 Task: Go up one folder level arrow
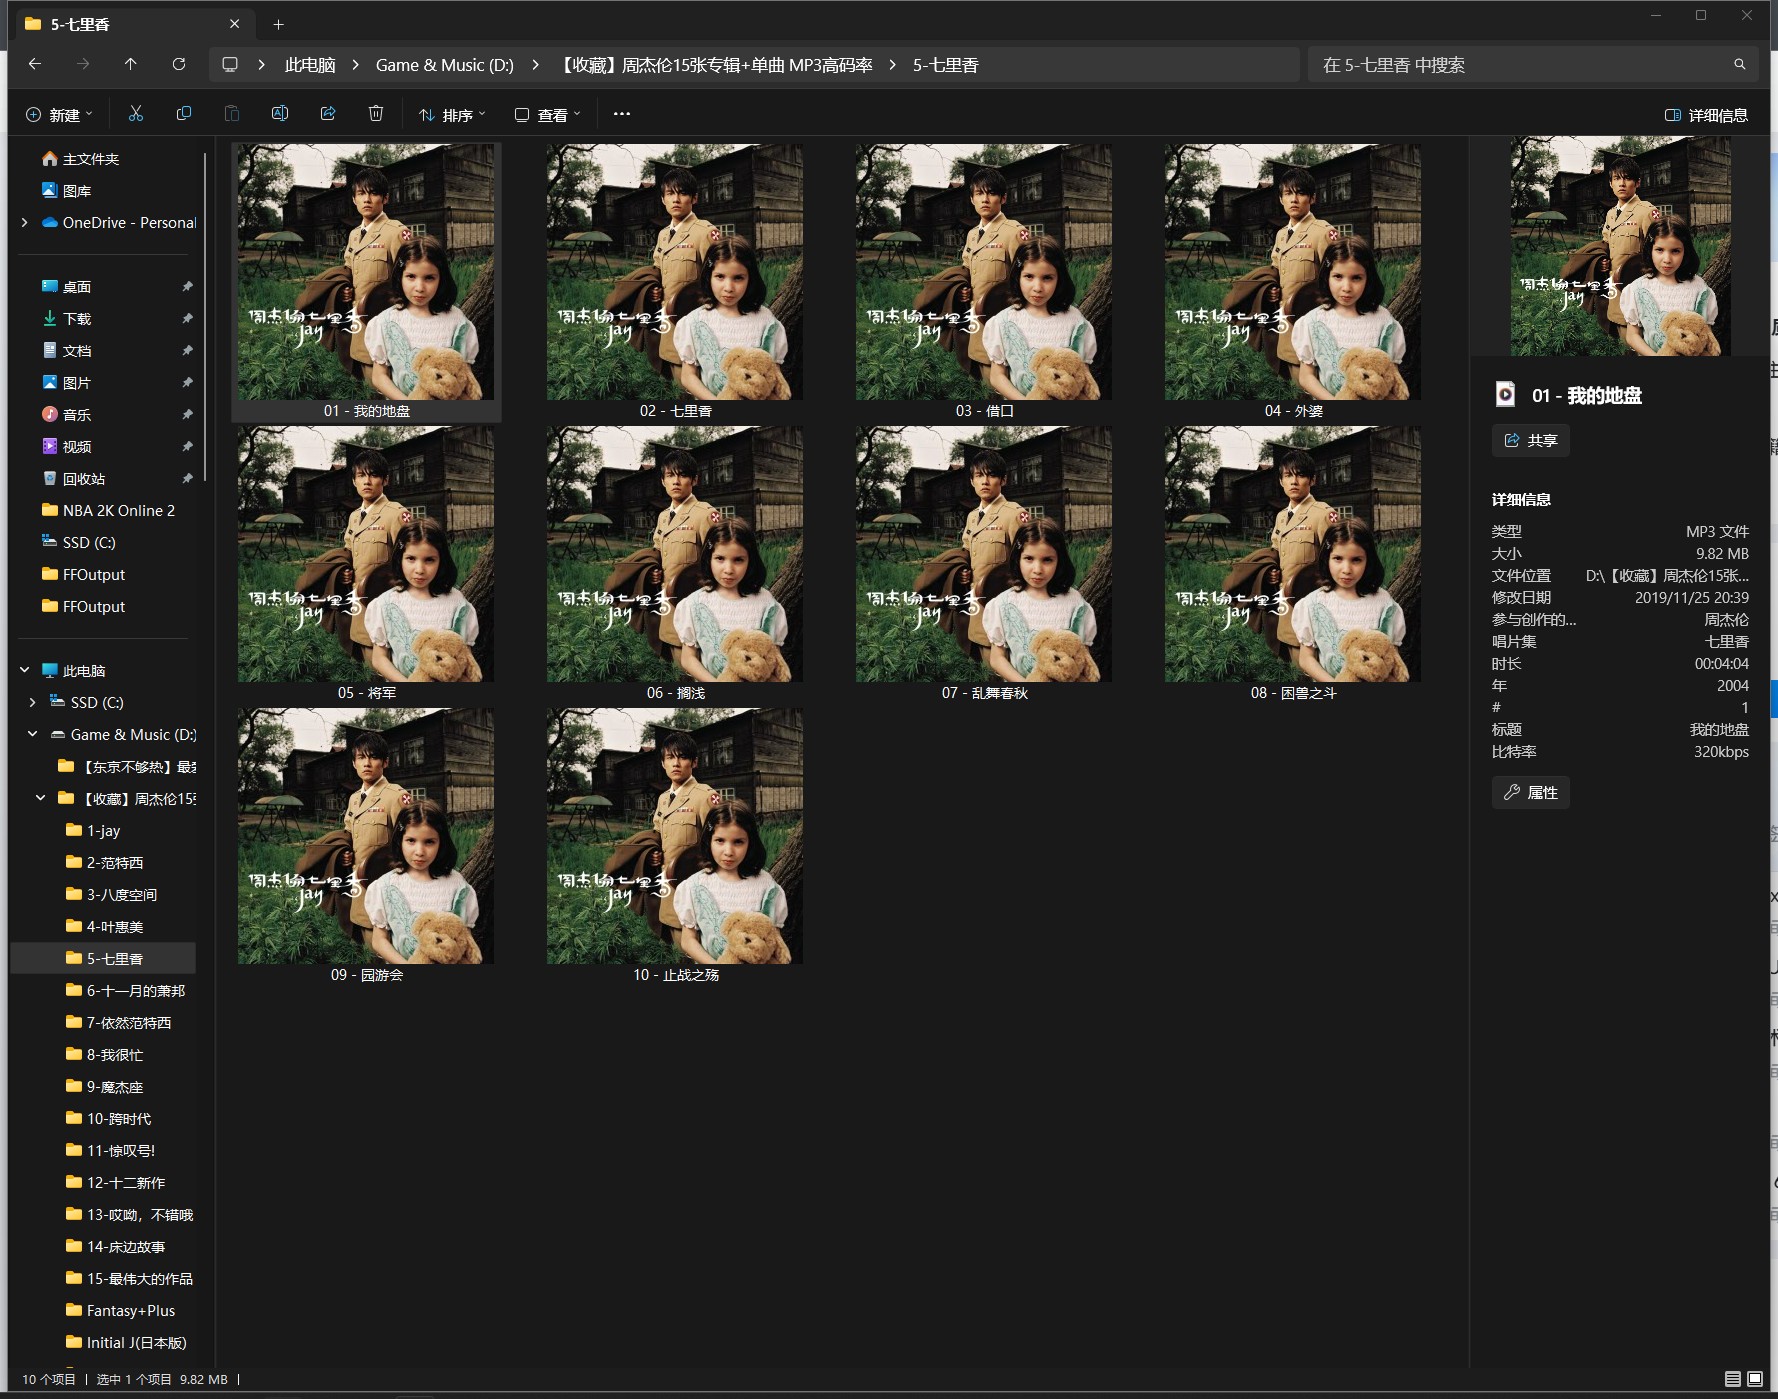coord(131,64)
